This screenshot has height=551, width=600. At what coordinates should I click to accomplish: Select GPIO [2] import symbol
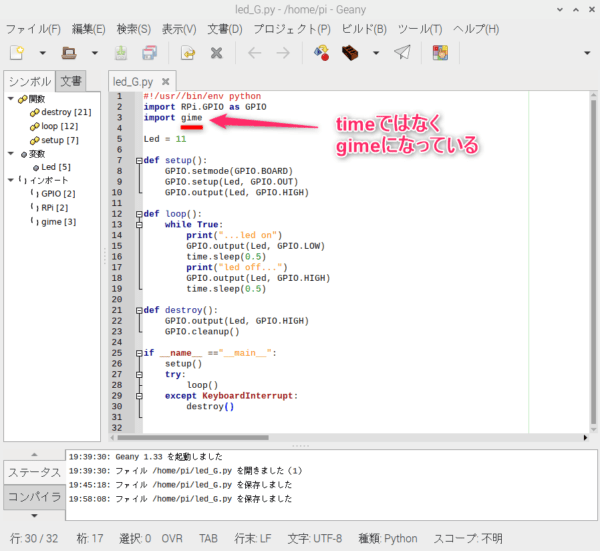pos(53,194)
